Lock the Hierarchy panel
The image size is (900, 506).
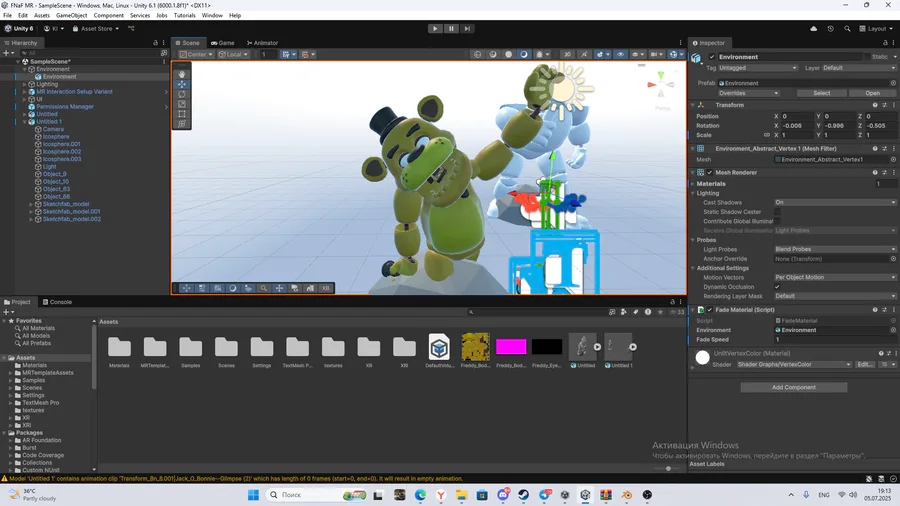(x=155, y=43)
